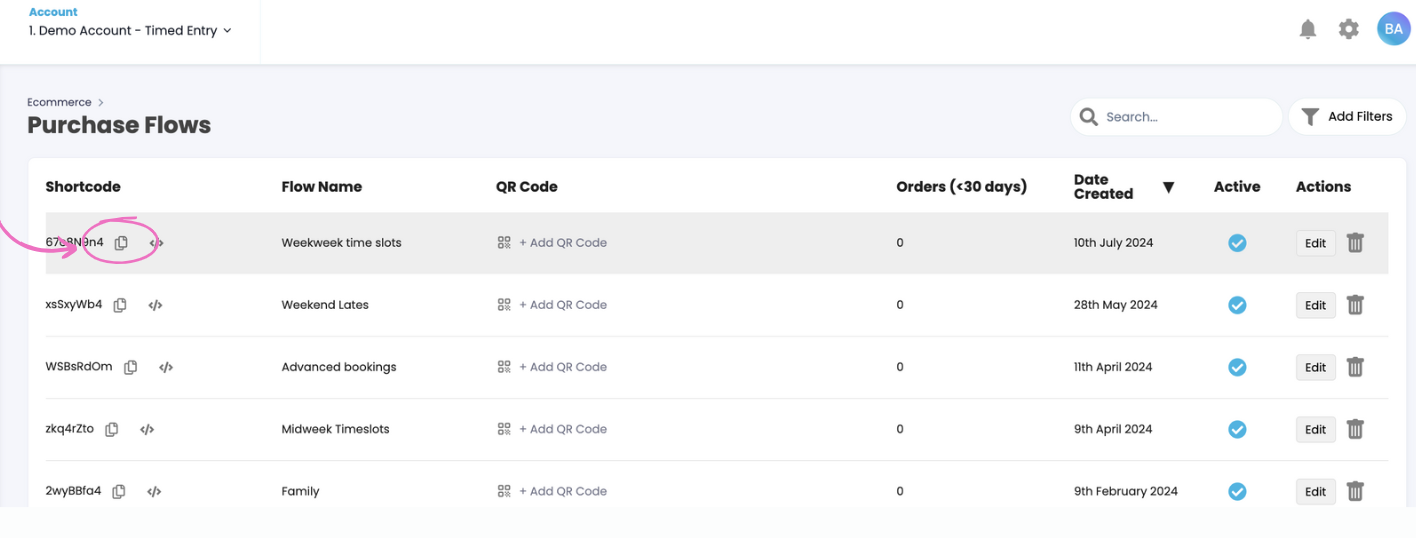Open the BA user avatar menu
Image resolution: width=1416 pixels, height=538 pixels.
coord(1393,30)
